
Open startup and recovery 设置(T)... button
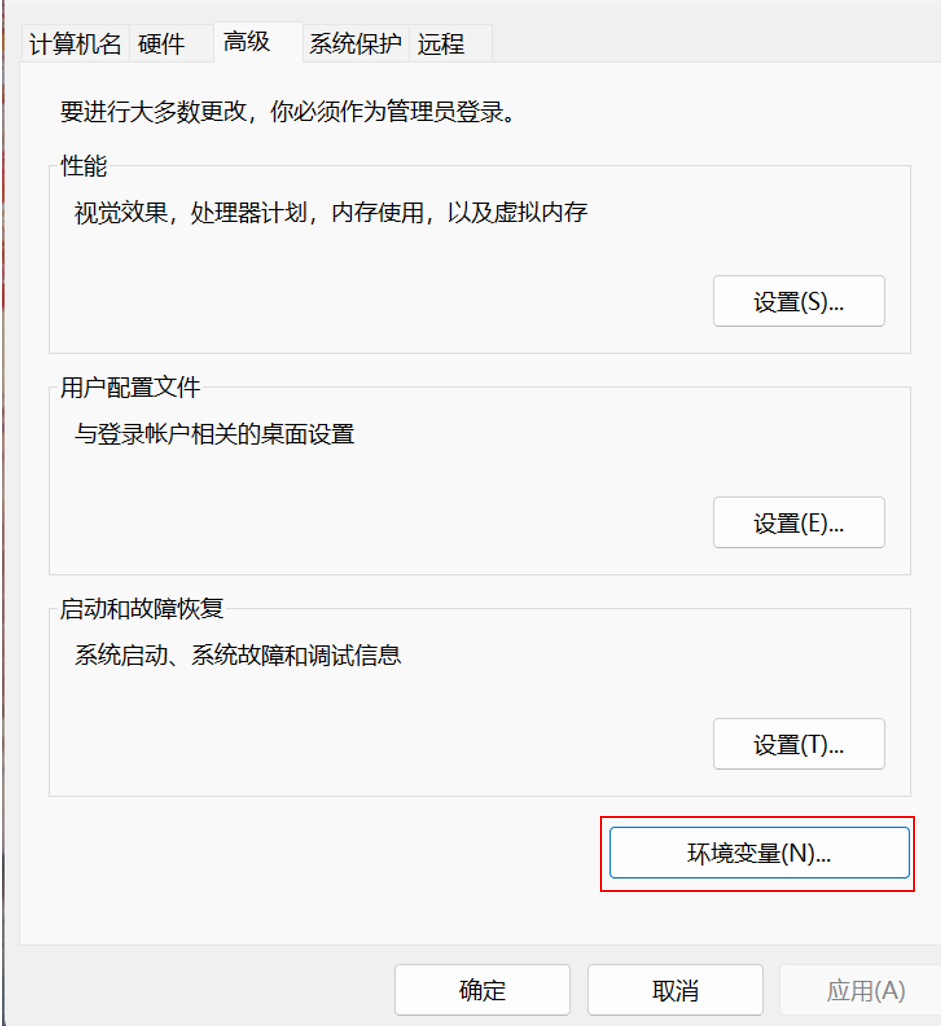[799, 744]
